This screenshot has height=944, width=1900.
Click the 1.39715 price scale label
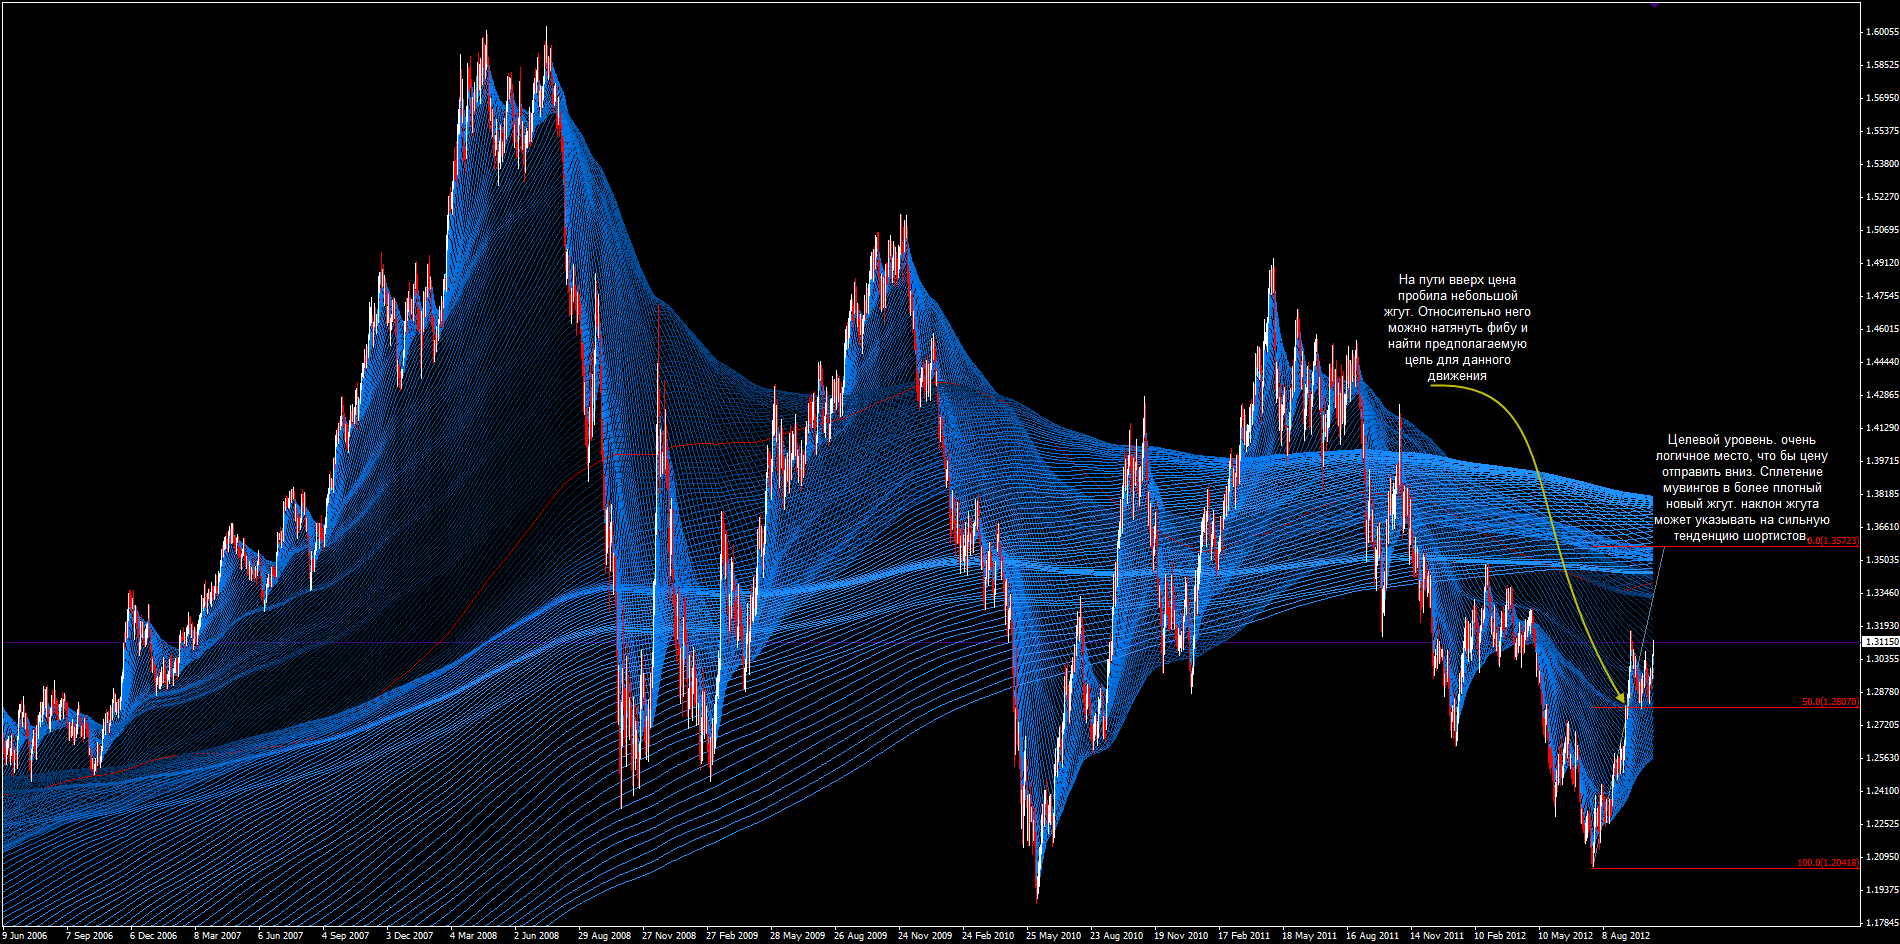pos(1882,461)
